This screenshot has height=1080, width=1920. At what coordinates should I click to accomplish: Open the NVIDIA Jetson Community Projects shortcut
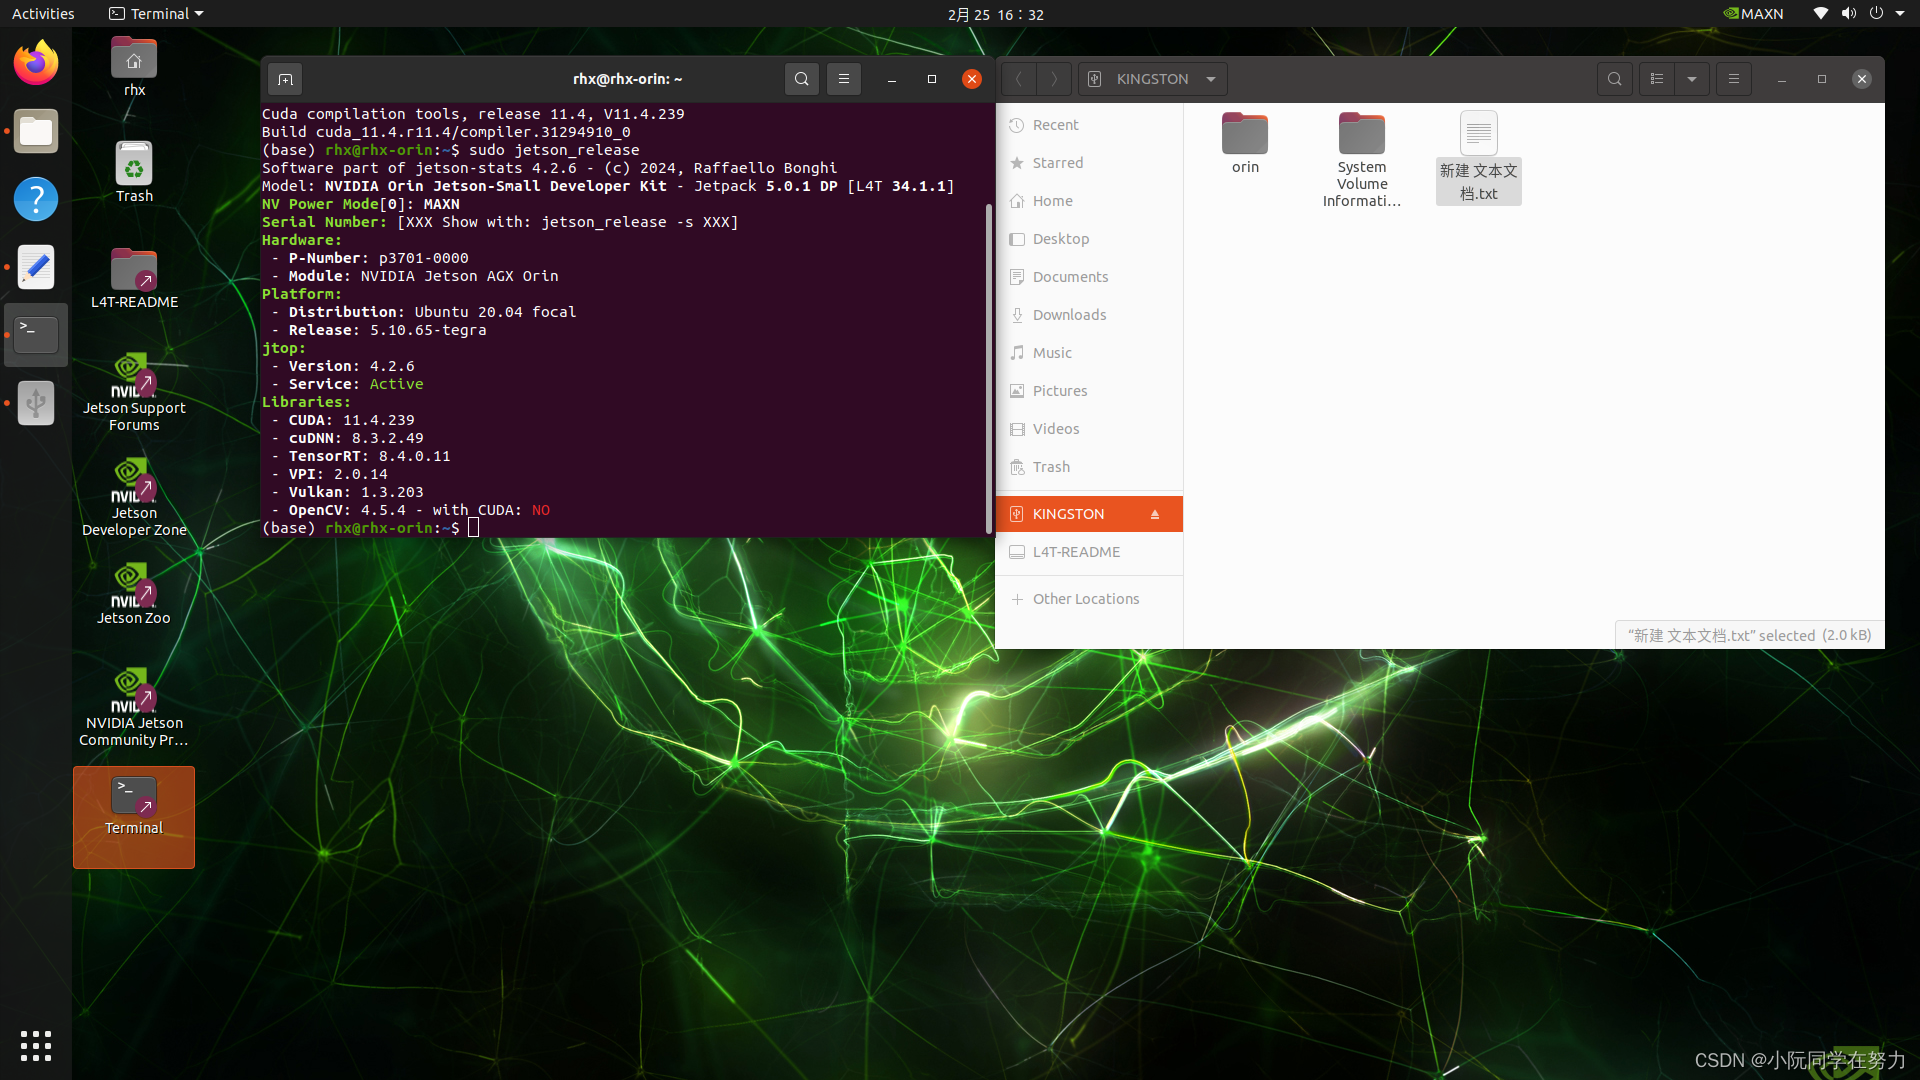click(x=133, y=705)
